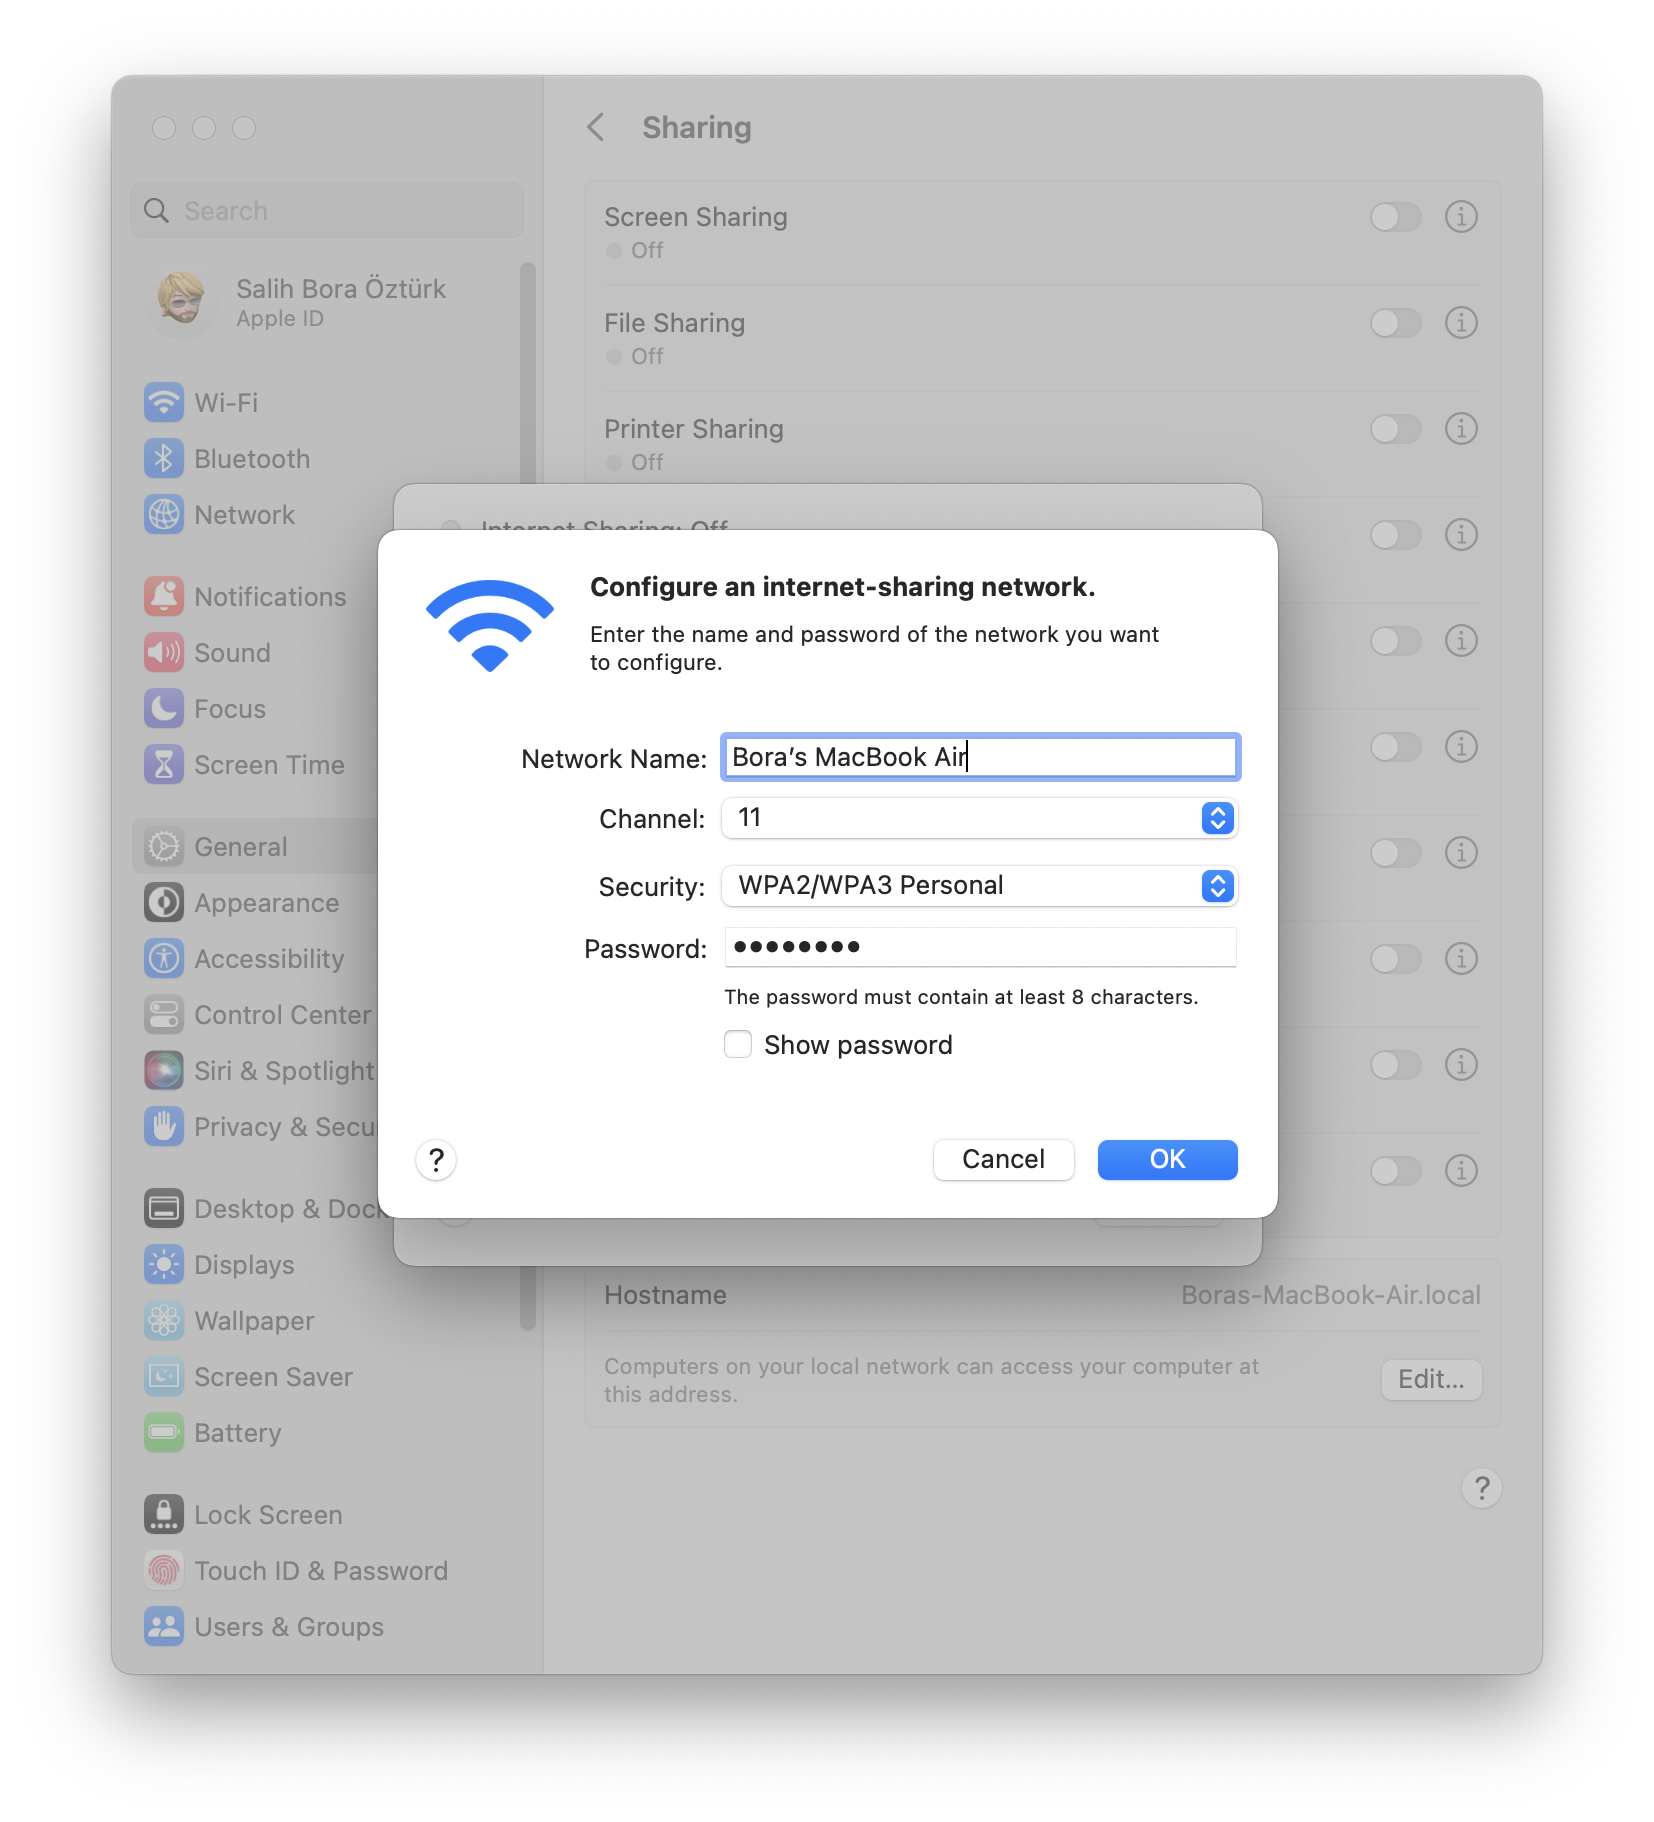Open the Battery icon in sidebar

point(164,1433)
